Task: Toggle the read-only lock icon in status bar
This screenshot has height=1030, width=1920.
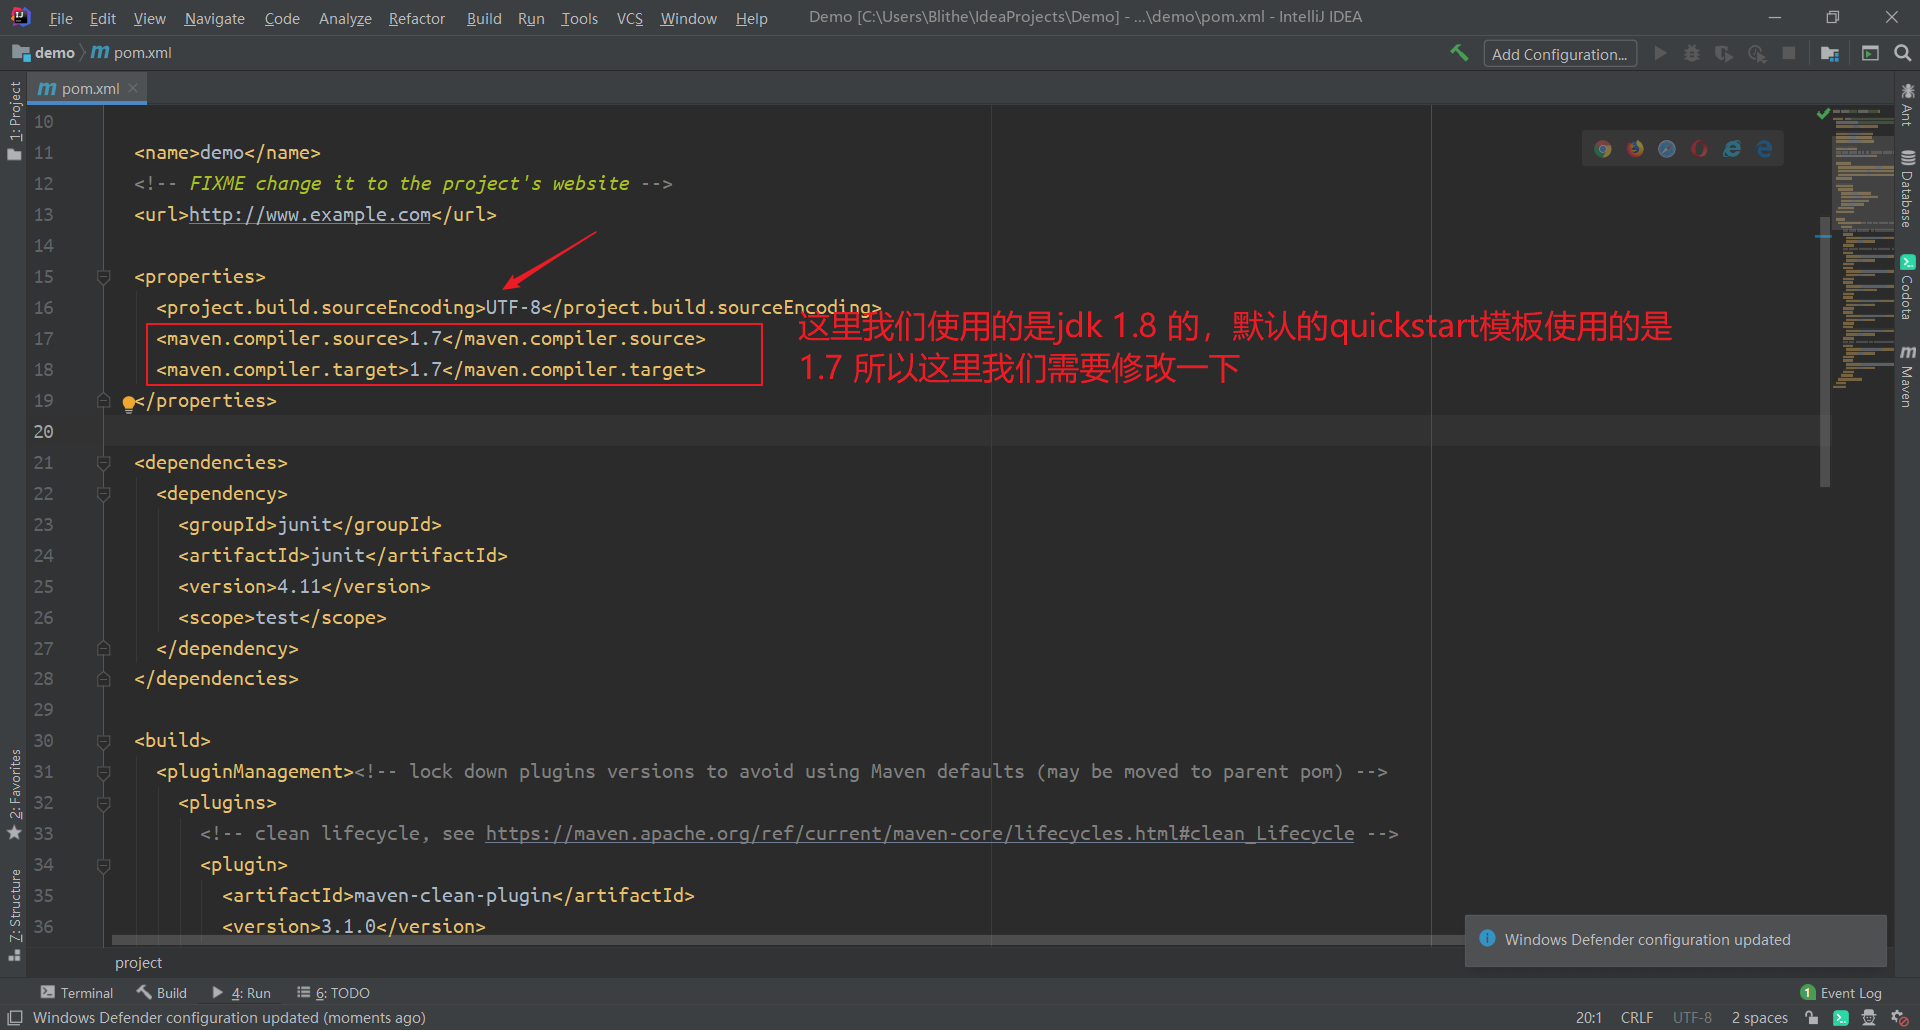Action: pyautogui.click(x=1811, y=1018)
